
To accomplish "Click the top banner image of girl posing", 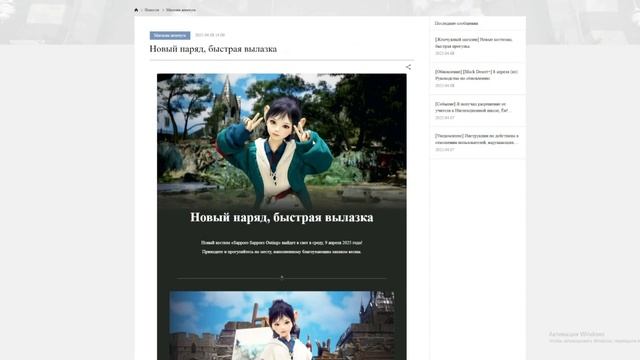I will (x=282, y=141).
